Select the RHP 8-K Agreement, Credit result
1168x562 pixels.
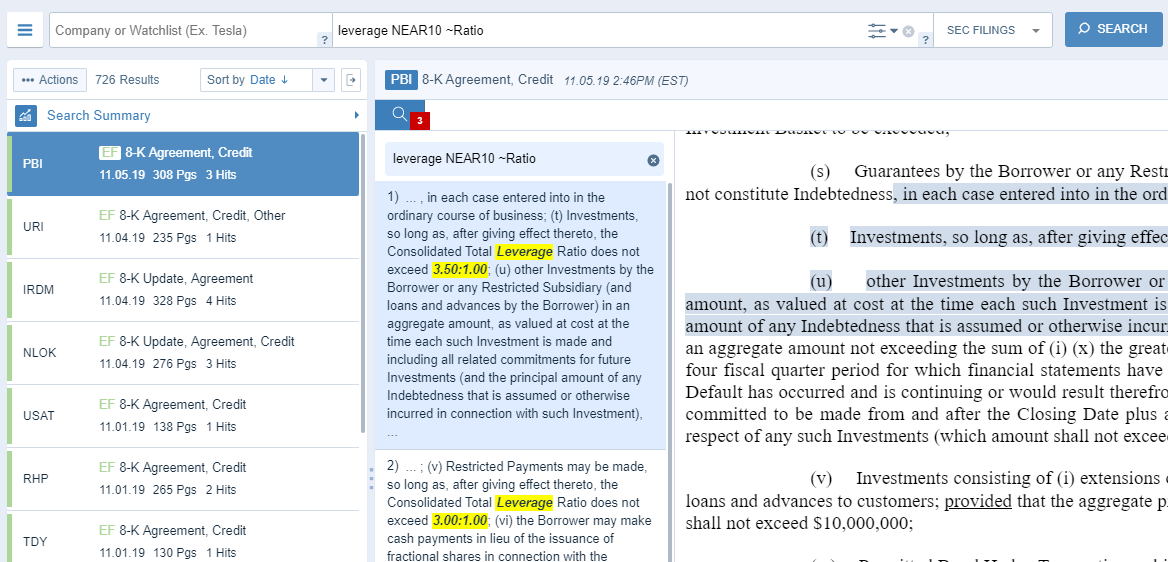(x=183, y=479)
